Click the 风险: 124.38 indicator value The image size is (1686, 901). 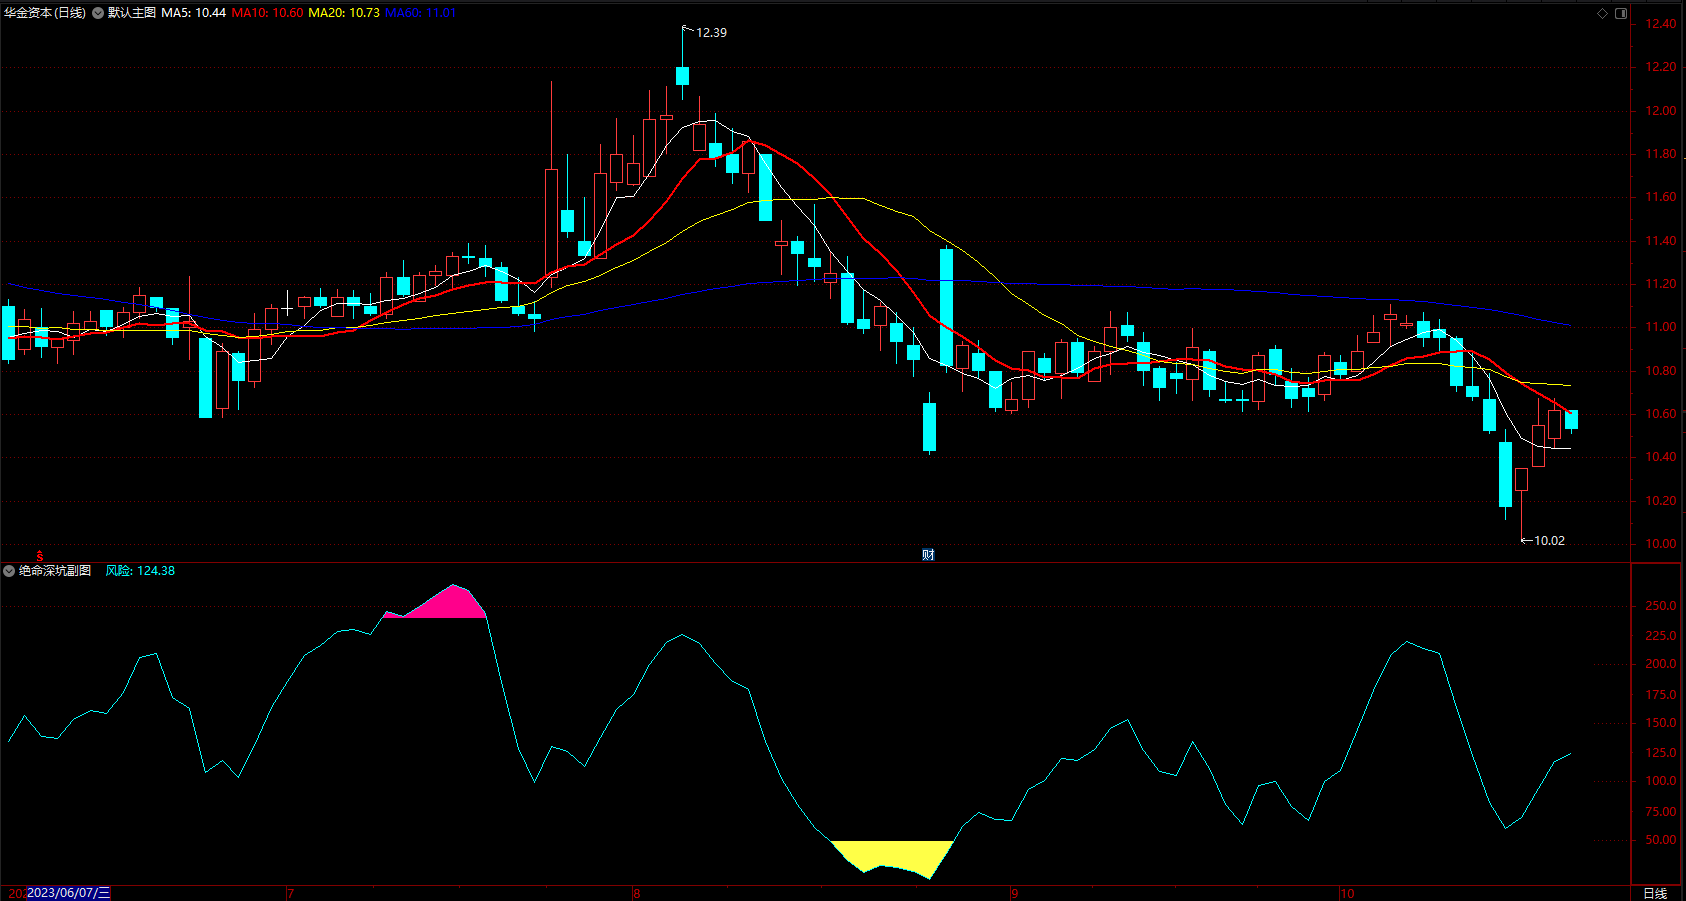[140, 571]
